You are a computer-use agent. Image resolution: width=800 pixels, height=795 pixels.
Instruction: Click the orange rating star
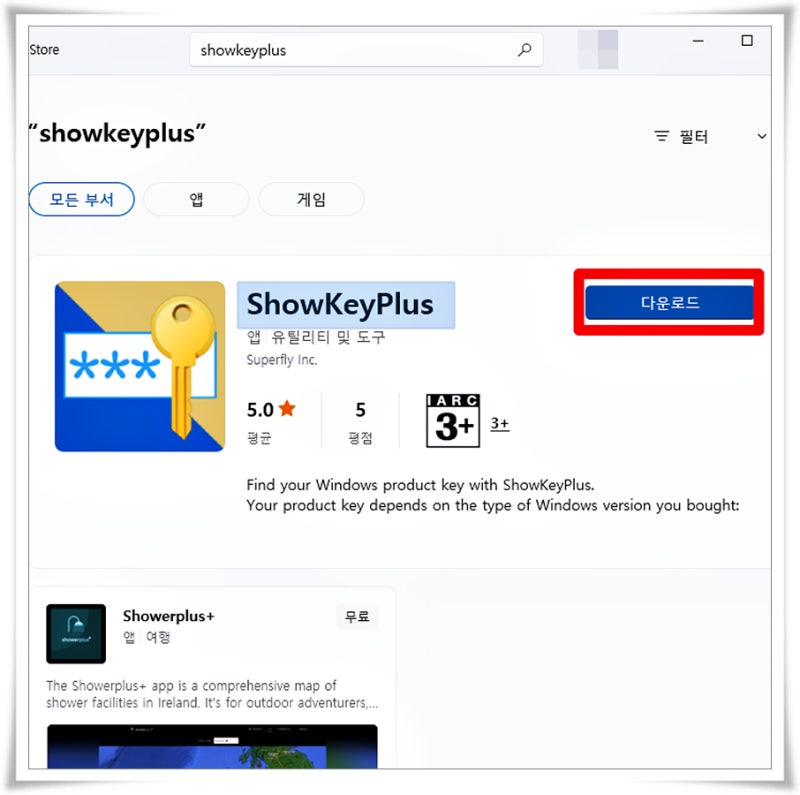(287, 408)
